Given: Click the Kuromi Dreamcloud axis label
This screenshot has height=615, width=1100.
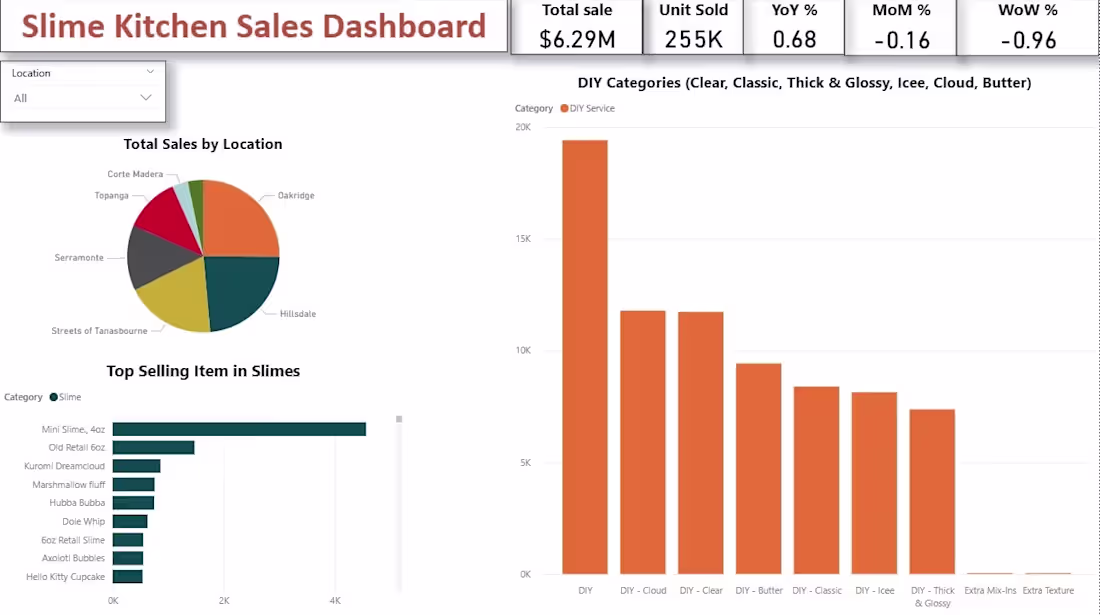Looking at the screenshot, I should [x=65, y=466].
